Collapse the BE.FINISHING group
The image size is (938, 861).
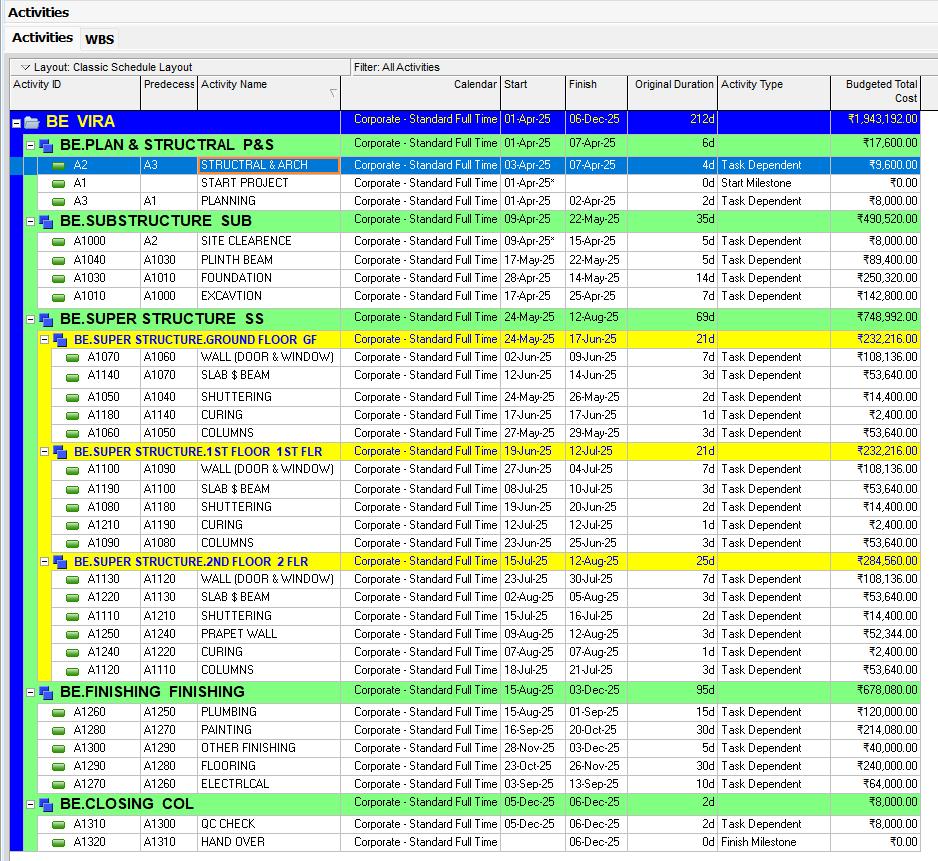(31, 692)
